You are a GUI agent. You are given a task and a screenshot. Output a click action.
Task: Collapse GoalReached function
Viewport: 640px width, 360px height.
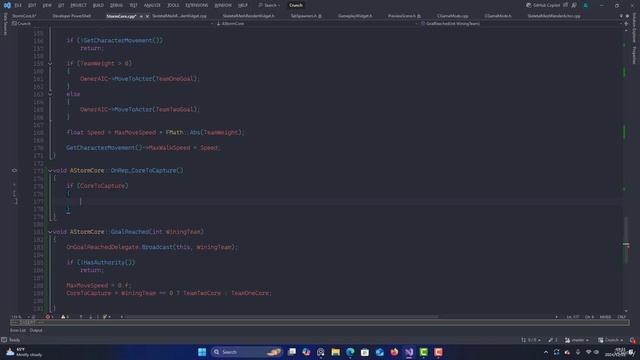(50, 232)
